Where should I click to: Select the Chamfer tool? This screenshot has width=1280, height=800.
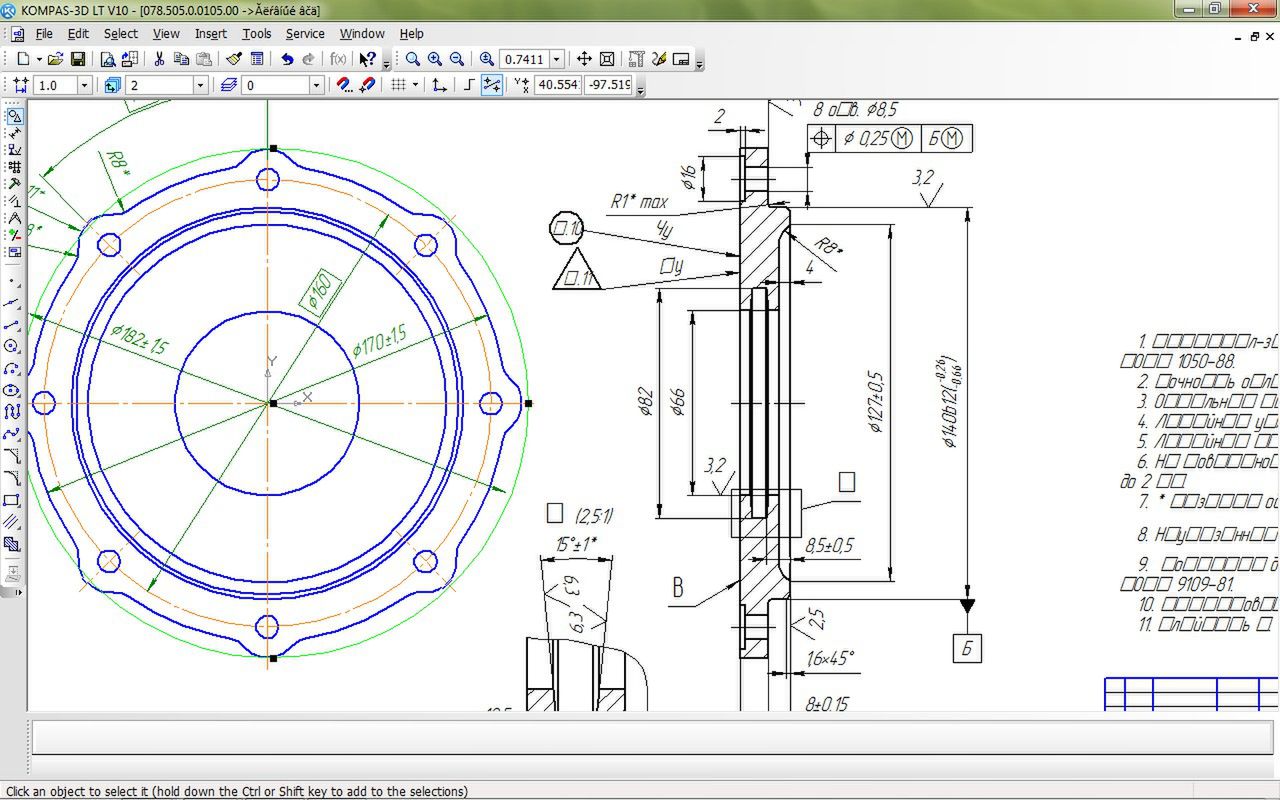(13, 456)
